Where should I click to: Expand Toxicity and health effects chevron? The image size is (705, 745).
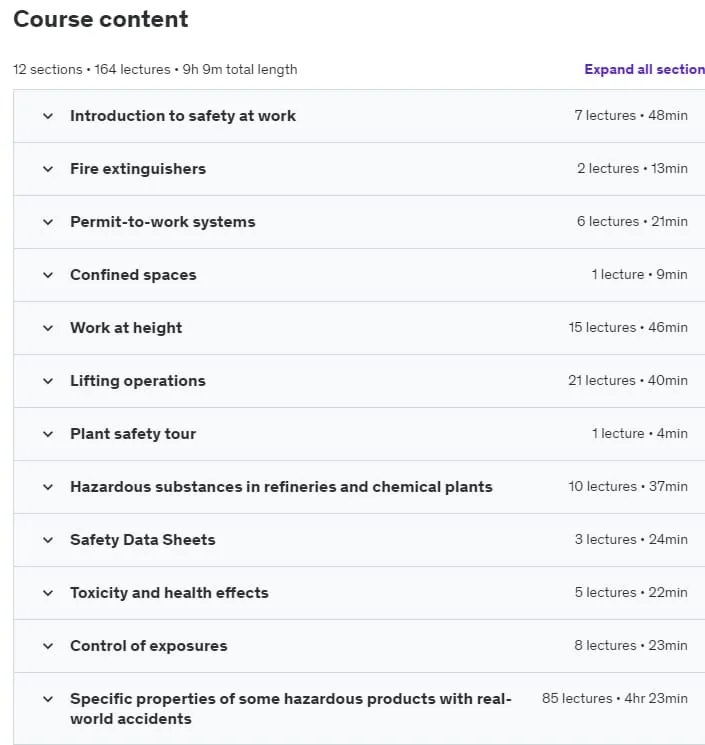pos(48,593)
